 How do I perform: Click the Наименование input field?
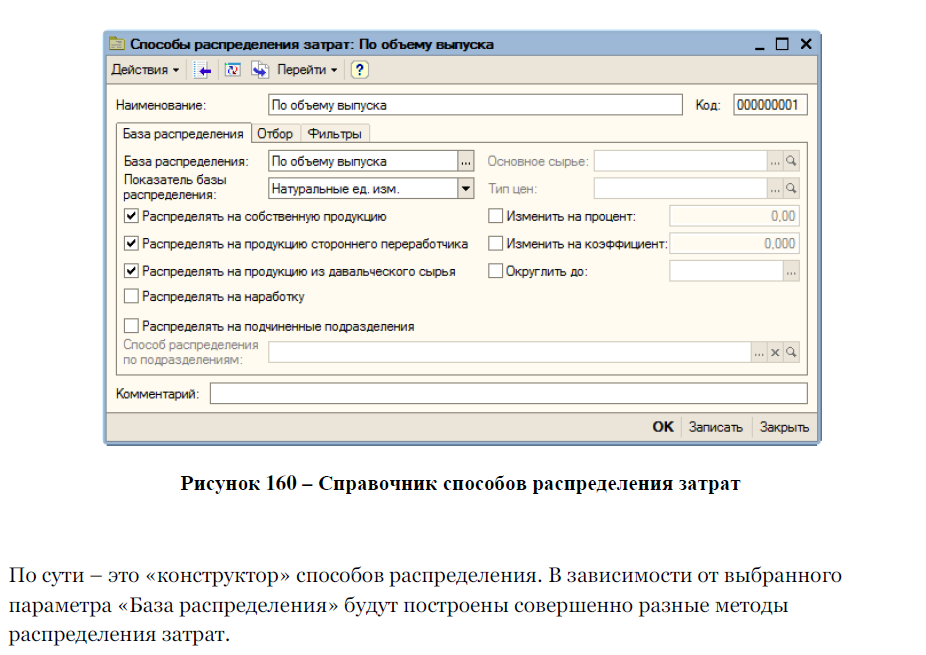click(x=475, y=105)
